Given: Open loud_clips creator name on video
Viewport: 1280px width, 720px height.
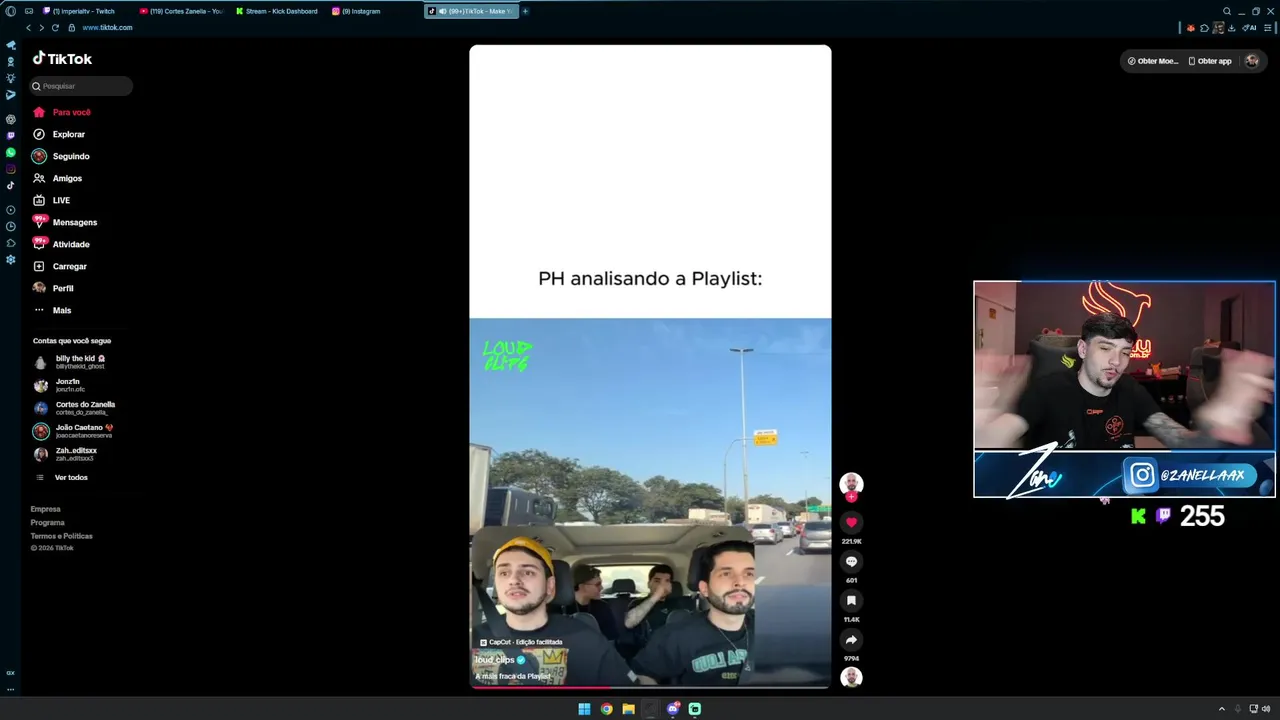Looking at the screenshot, I should click(494, 660).
